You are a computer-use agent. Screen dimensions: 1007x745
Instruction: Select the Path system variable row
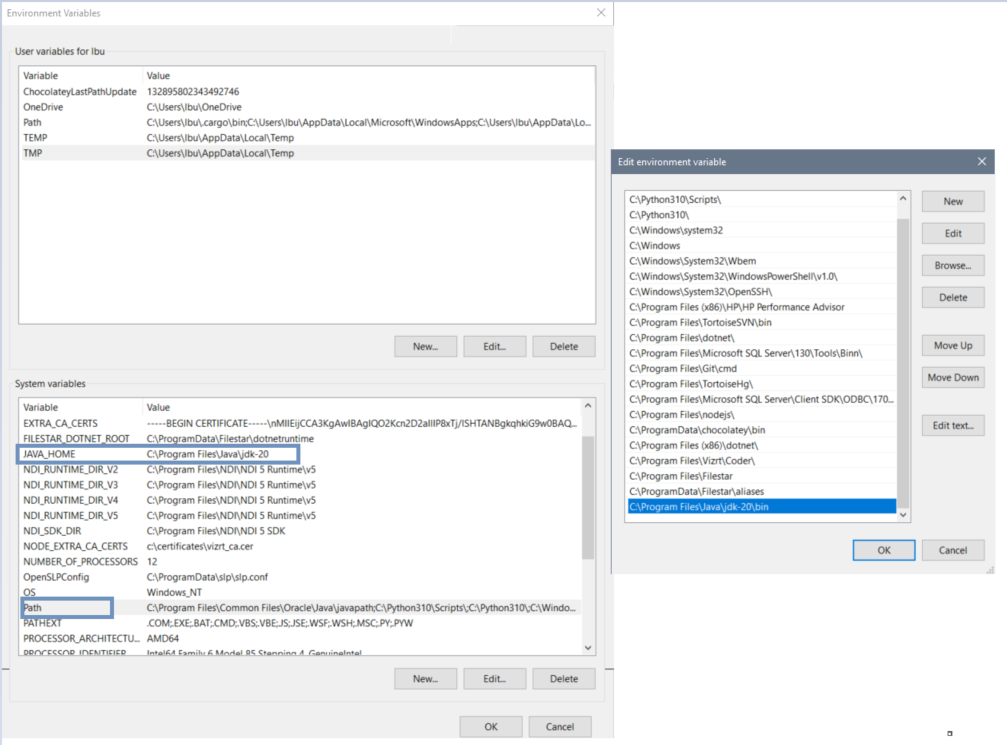[34, 607]
